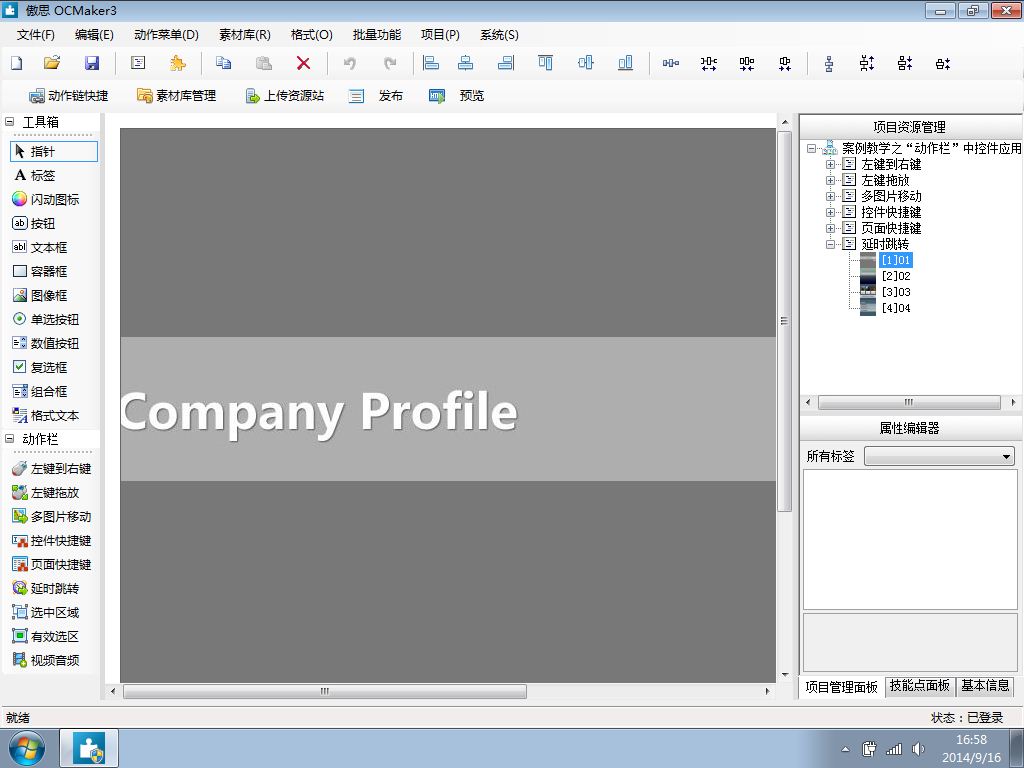Screen dimensions: 1024x768
Task: Collapse the 工具箱 toolbox section
Action: coord(10,121)
